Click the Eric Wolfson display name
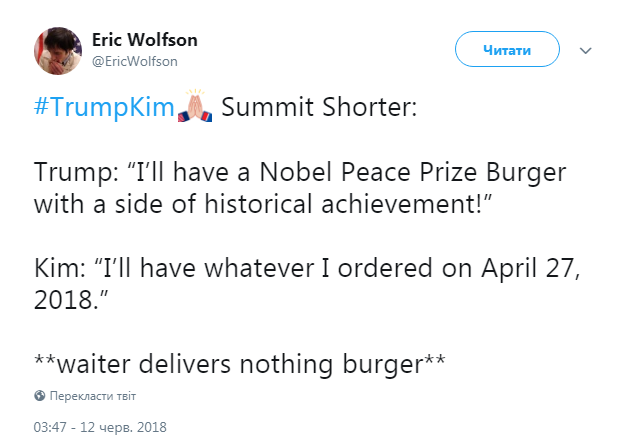628x443 pixels. coord(145,40)
